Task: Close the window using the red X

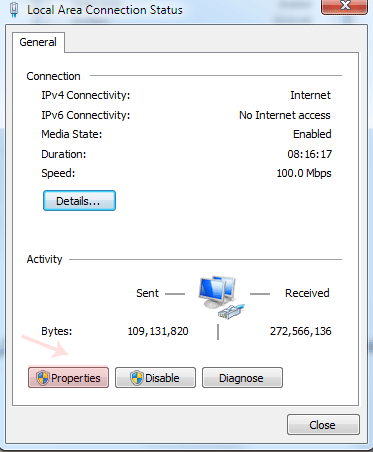Action: click(x=345, y=7)
